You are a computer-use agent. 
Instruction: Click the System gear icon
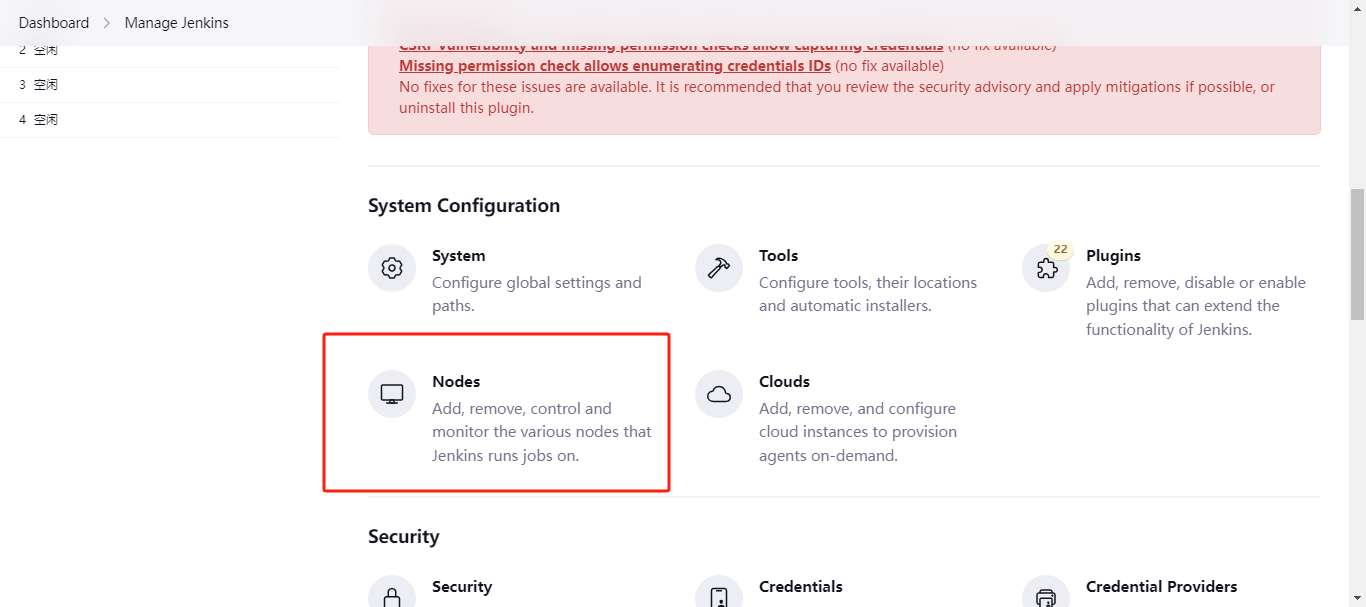pos(392,268)
